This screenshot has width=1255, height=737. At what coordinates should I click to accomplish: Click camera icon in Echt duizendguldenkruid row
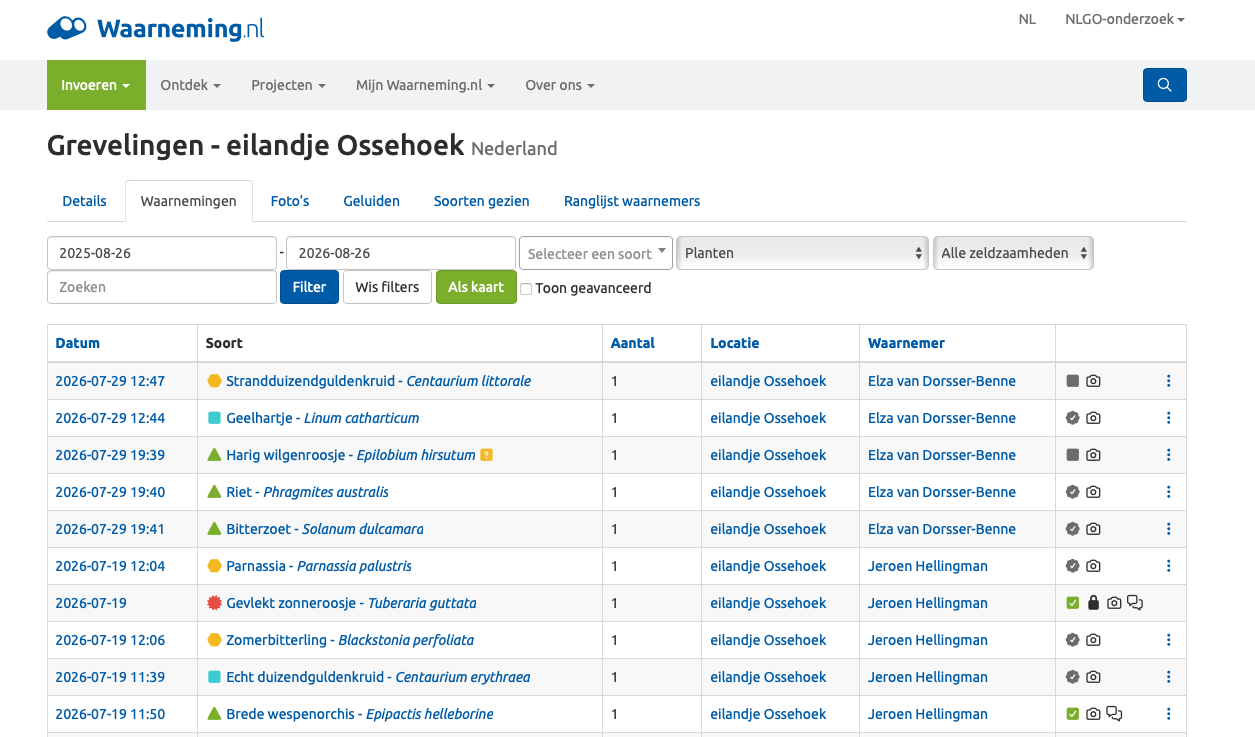pyautogui.click(x=1093, y=677)
